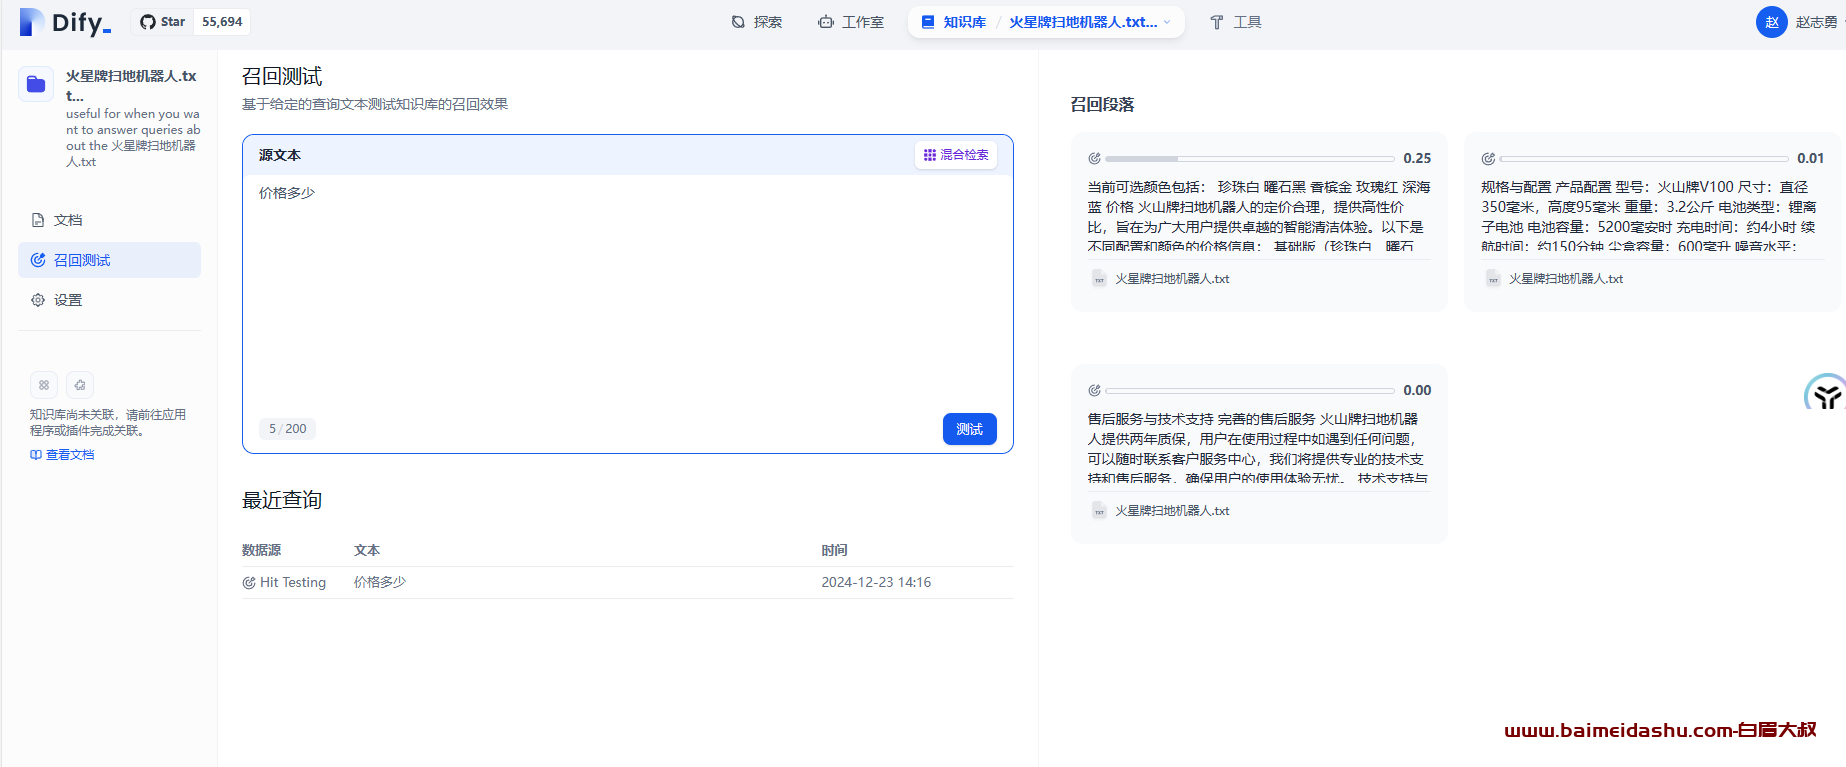This screenshot has width=1846, height=767.
Task: Open the recalled segment scored 0.25
Action: tap(1259, 222)
